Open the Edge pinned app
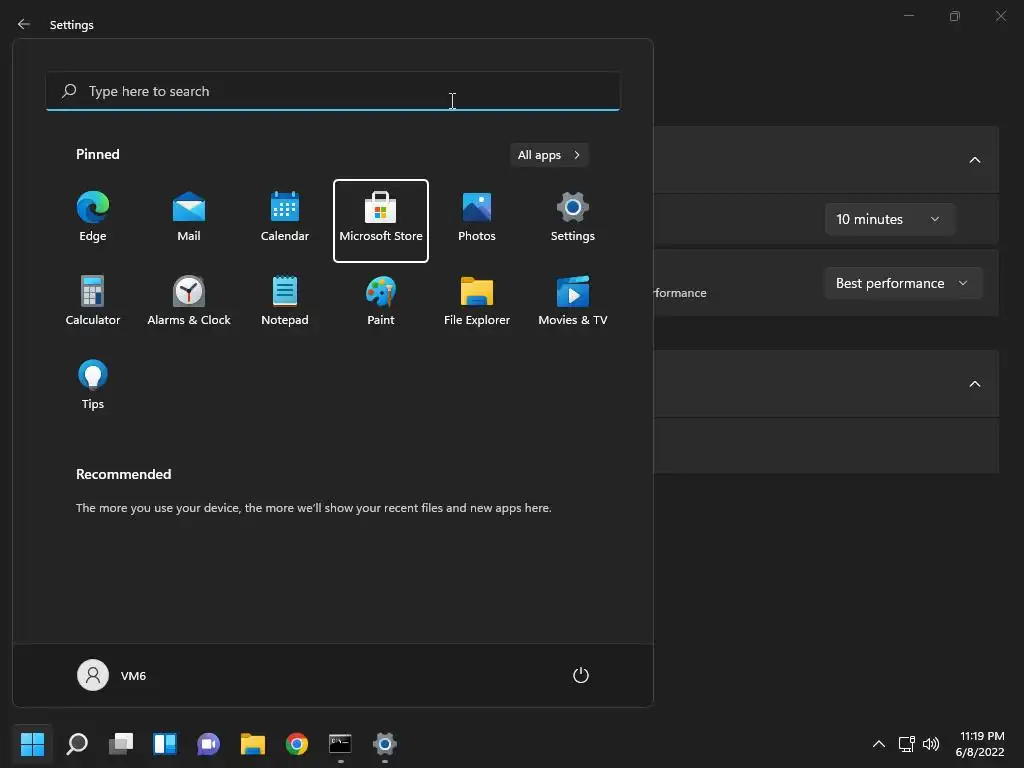 click(x=93, y=219)
